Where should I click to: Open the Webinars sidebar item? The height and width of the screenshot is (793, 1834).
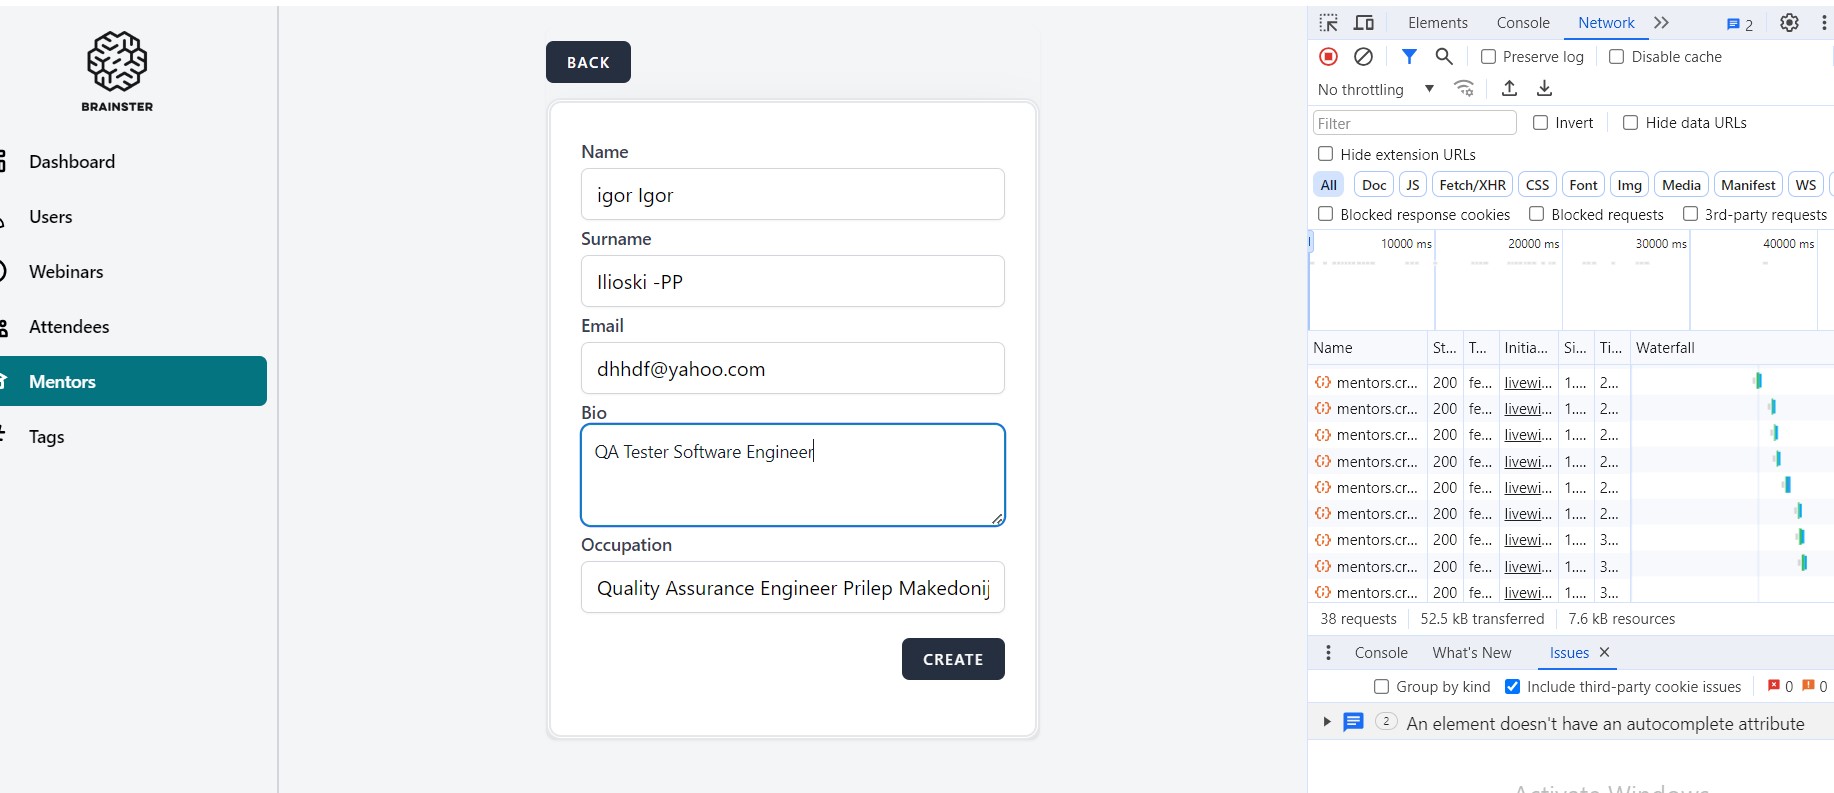[x=66, y=272]
